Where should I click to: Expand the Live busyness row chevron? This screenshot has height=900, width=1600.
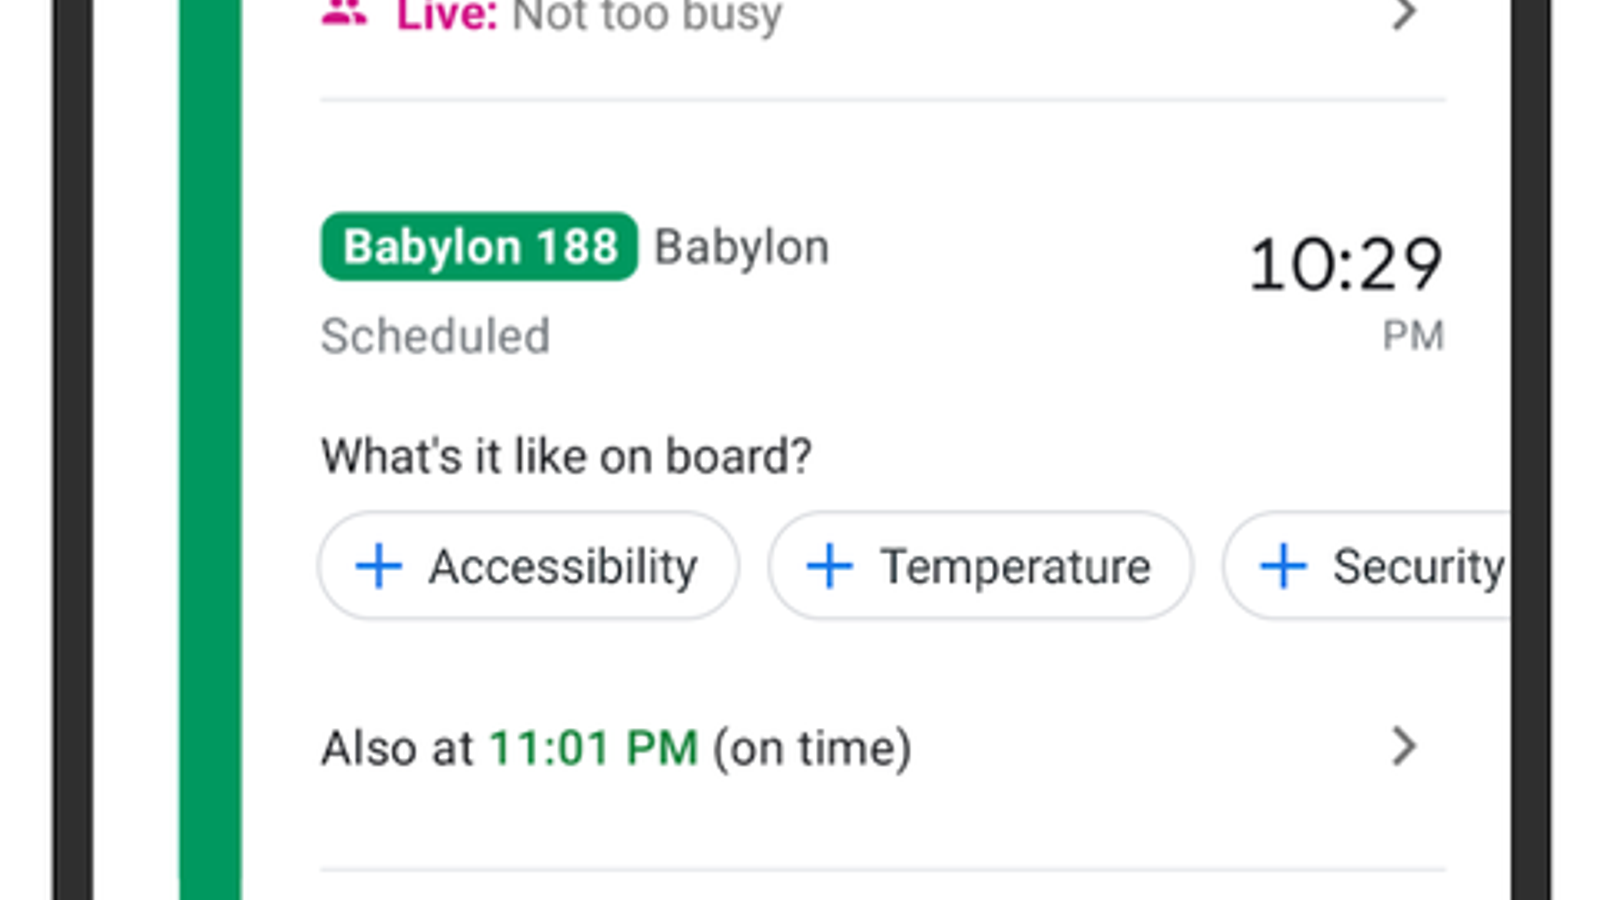pos(1405,14)
